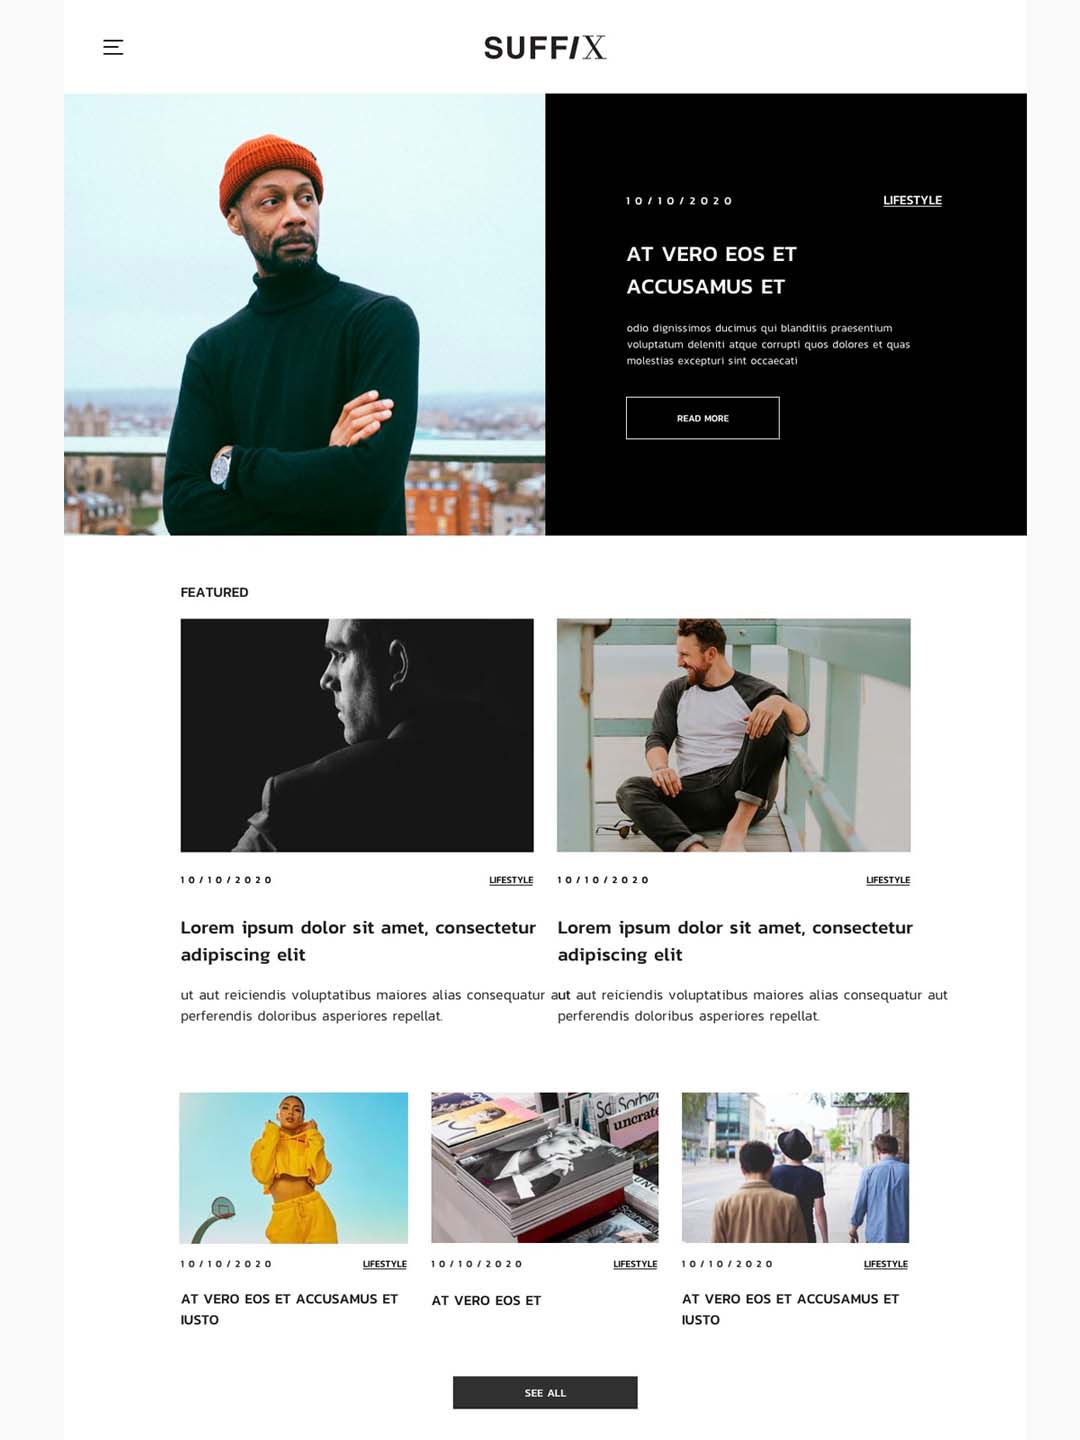The height and width of the screenshot is (1440, 1080).
Task: Open the black-and-white profile portrait thumbnail
Action: [x=357, y=735]
